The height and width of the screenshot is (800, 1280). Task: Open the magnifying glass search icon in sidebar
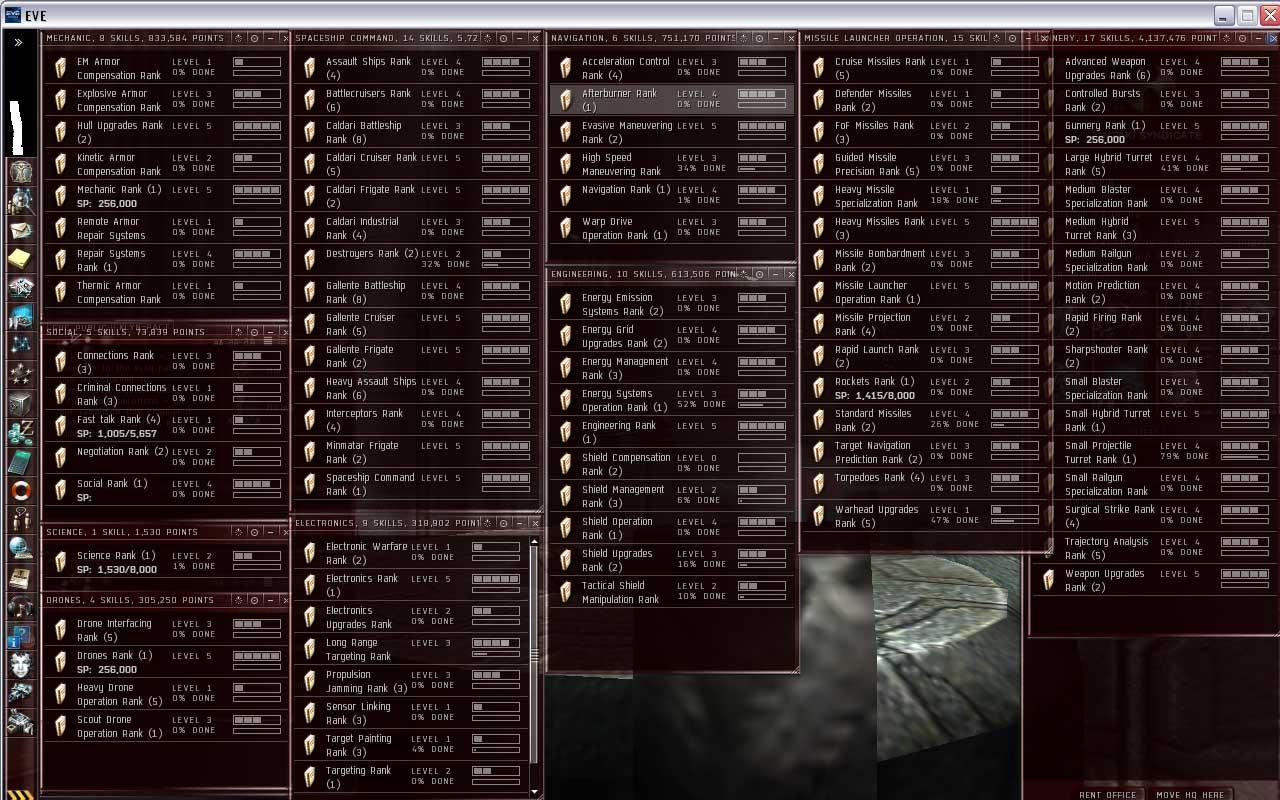(21, 201)
